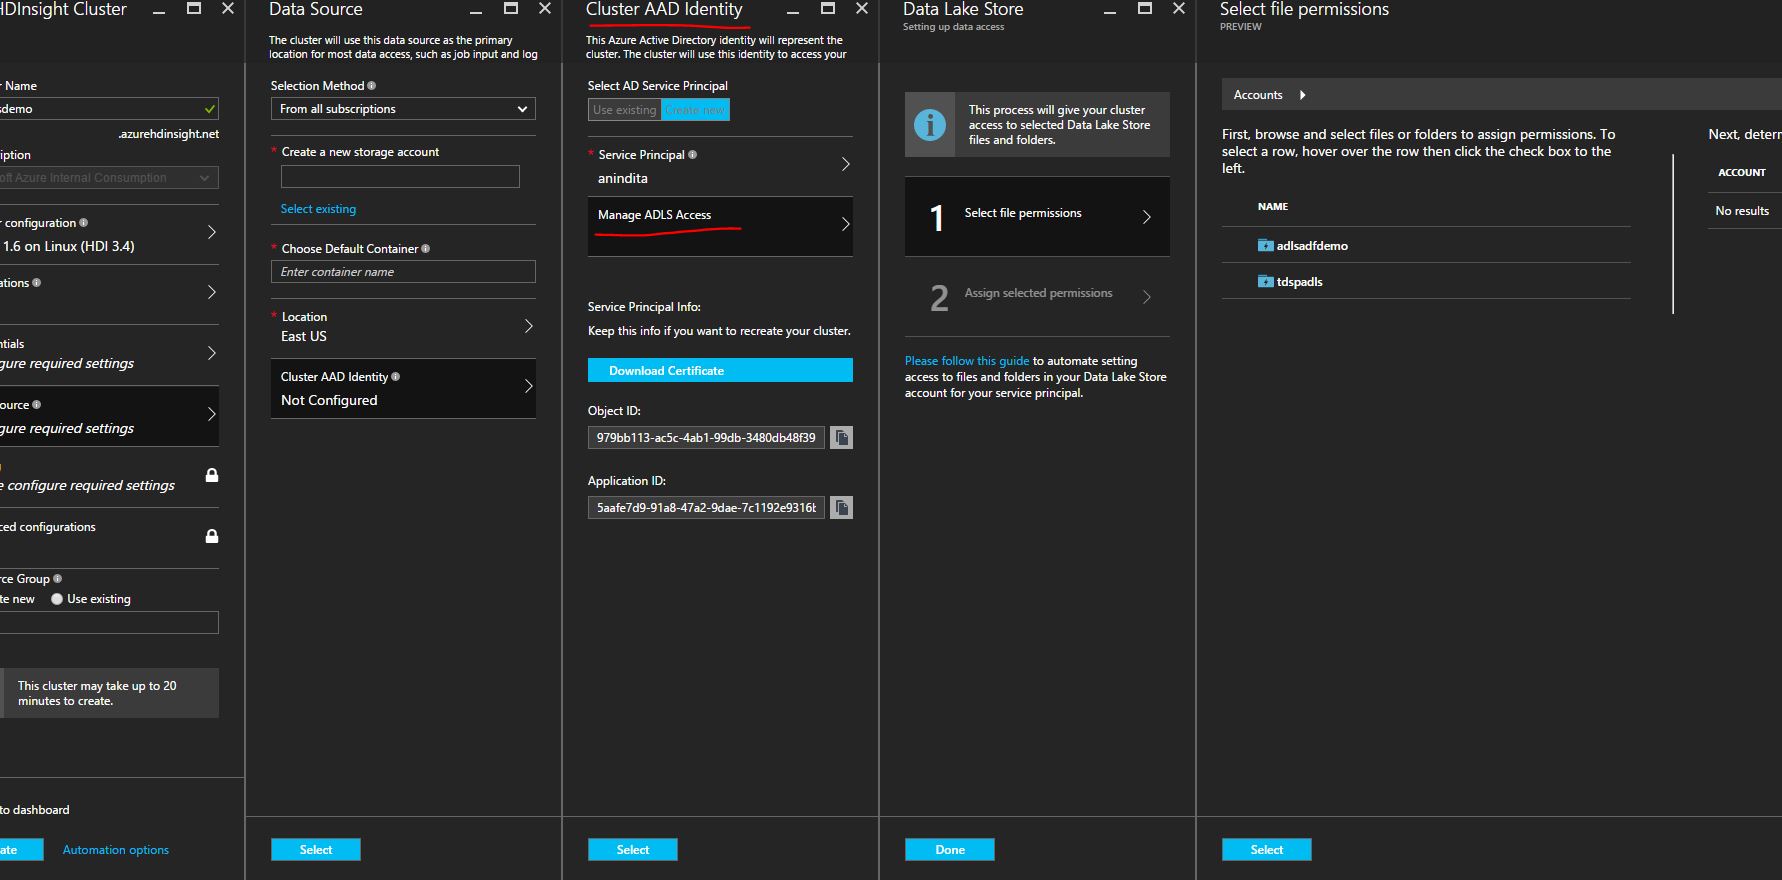
Task: Click Select in Cluster AAD Identity blade
Action: pyautogui.click(x=633, y=850)
